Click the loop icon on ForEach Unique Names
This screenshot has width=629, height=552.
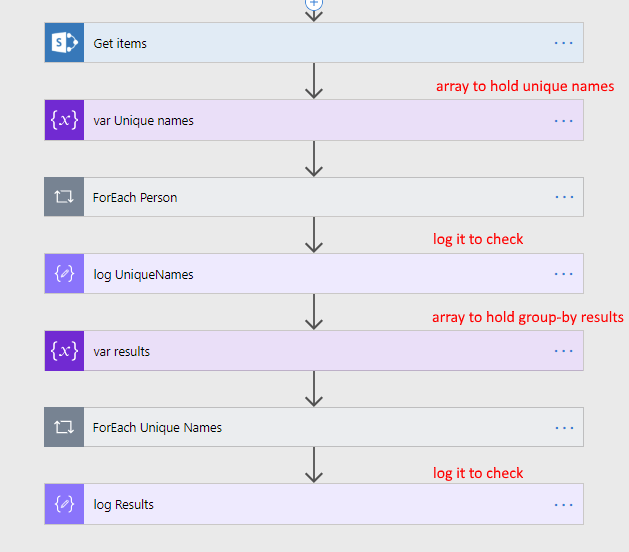64,427
